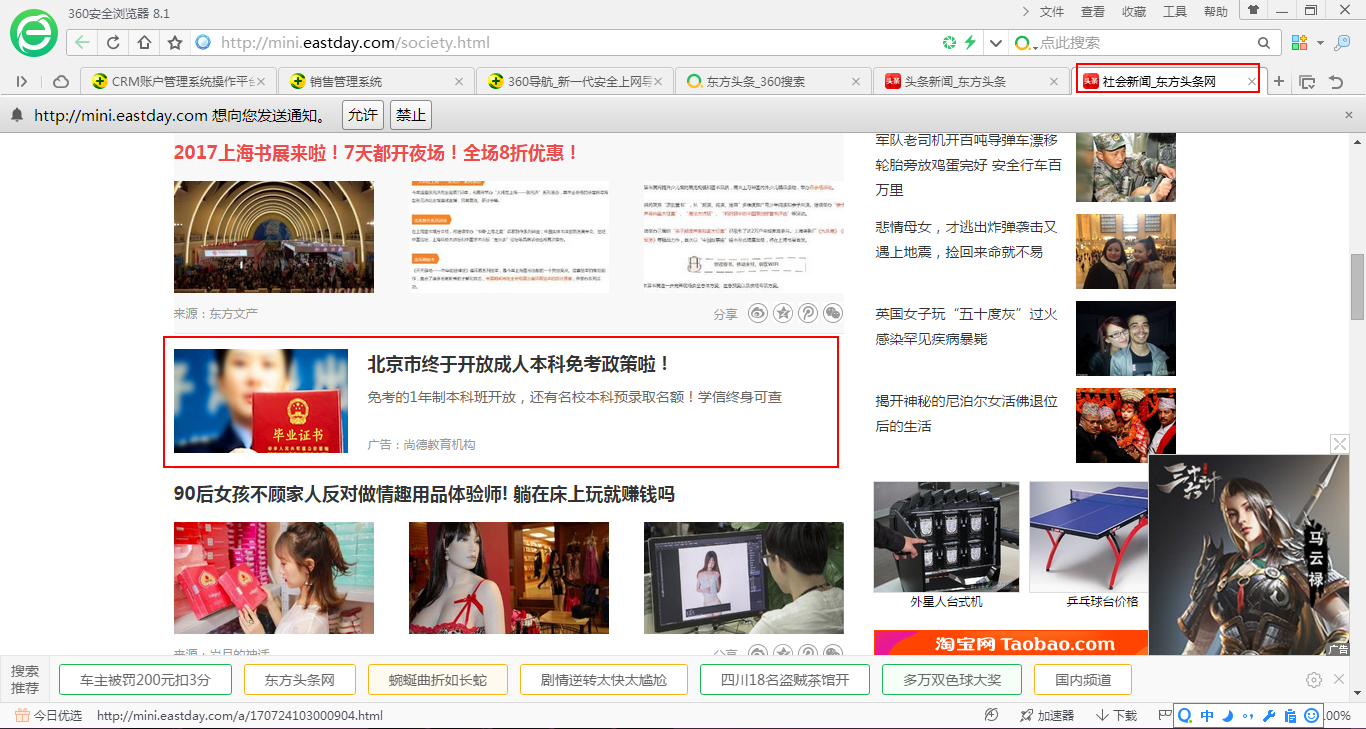Viewport: 1366px width, 729px height.
Task: Refresh the current page
Action: click(113, 43)
